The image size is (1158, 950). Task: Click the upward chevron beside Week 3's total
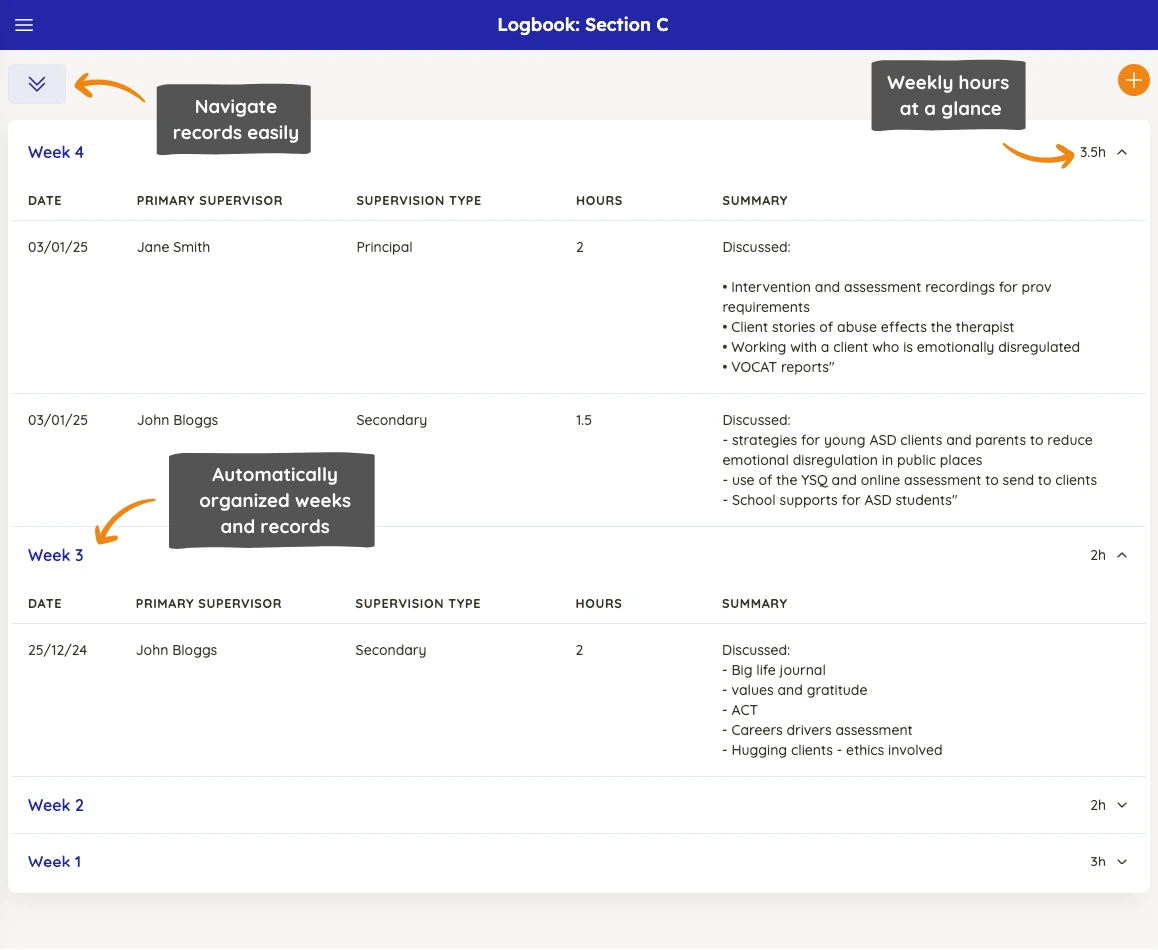[1122, 555]
